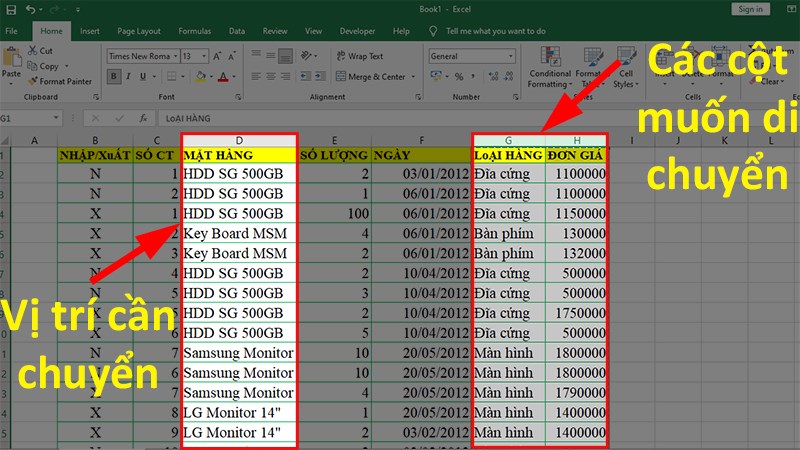Click the View ribbon tab
800x450 pixels.
(x=313, y=31)
